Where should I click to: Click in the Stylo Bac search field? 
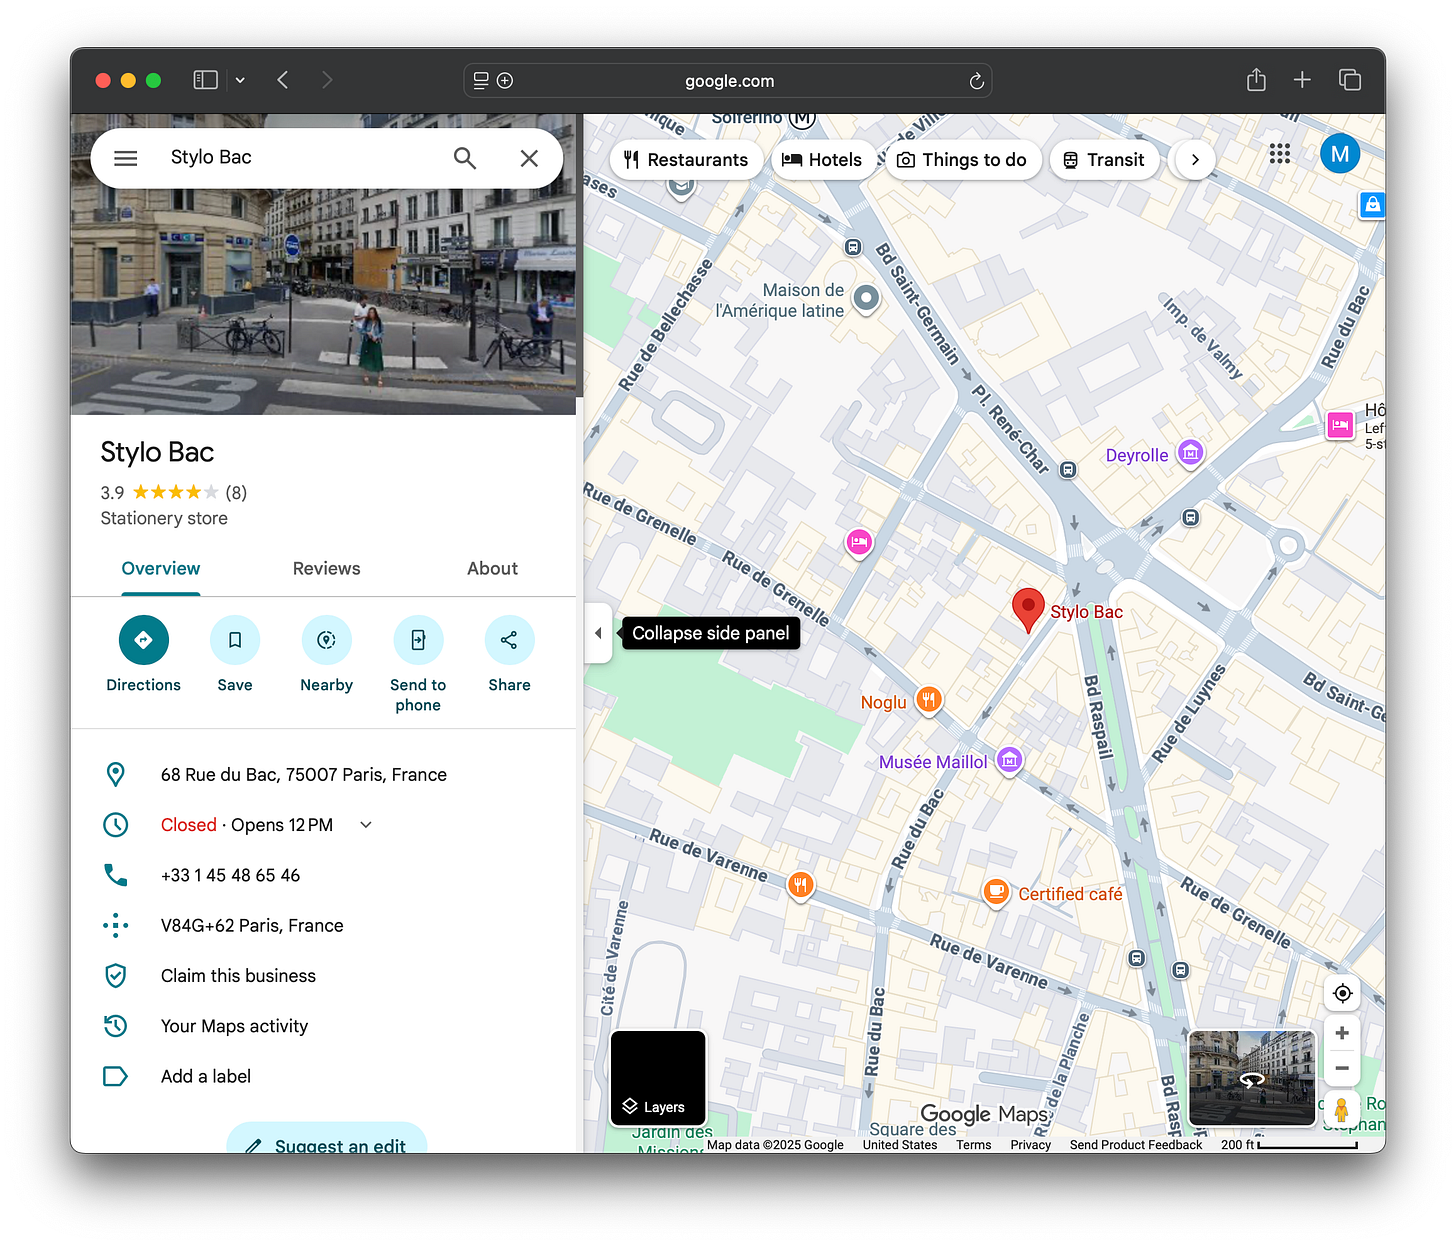tap(300, 158)
